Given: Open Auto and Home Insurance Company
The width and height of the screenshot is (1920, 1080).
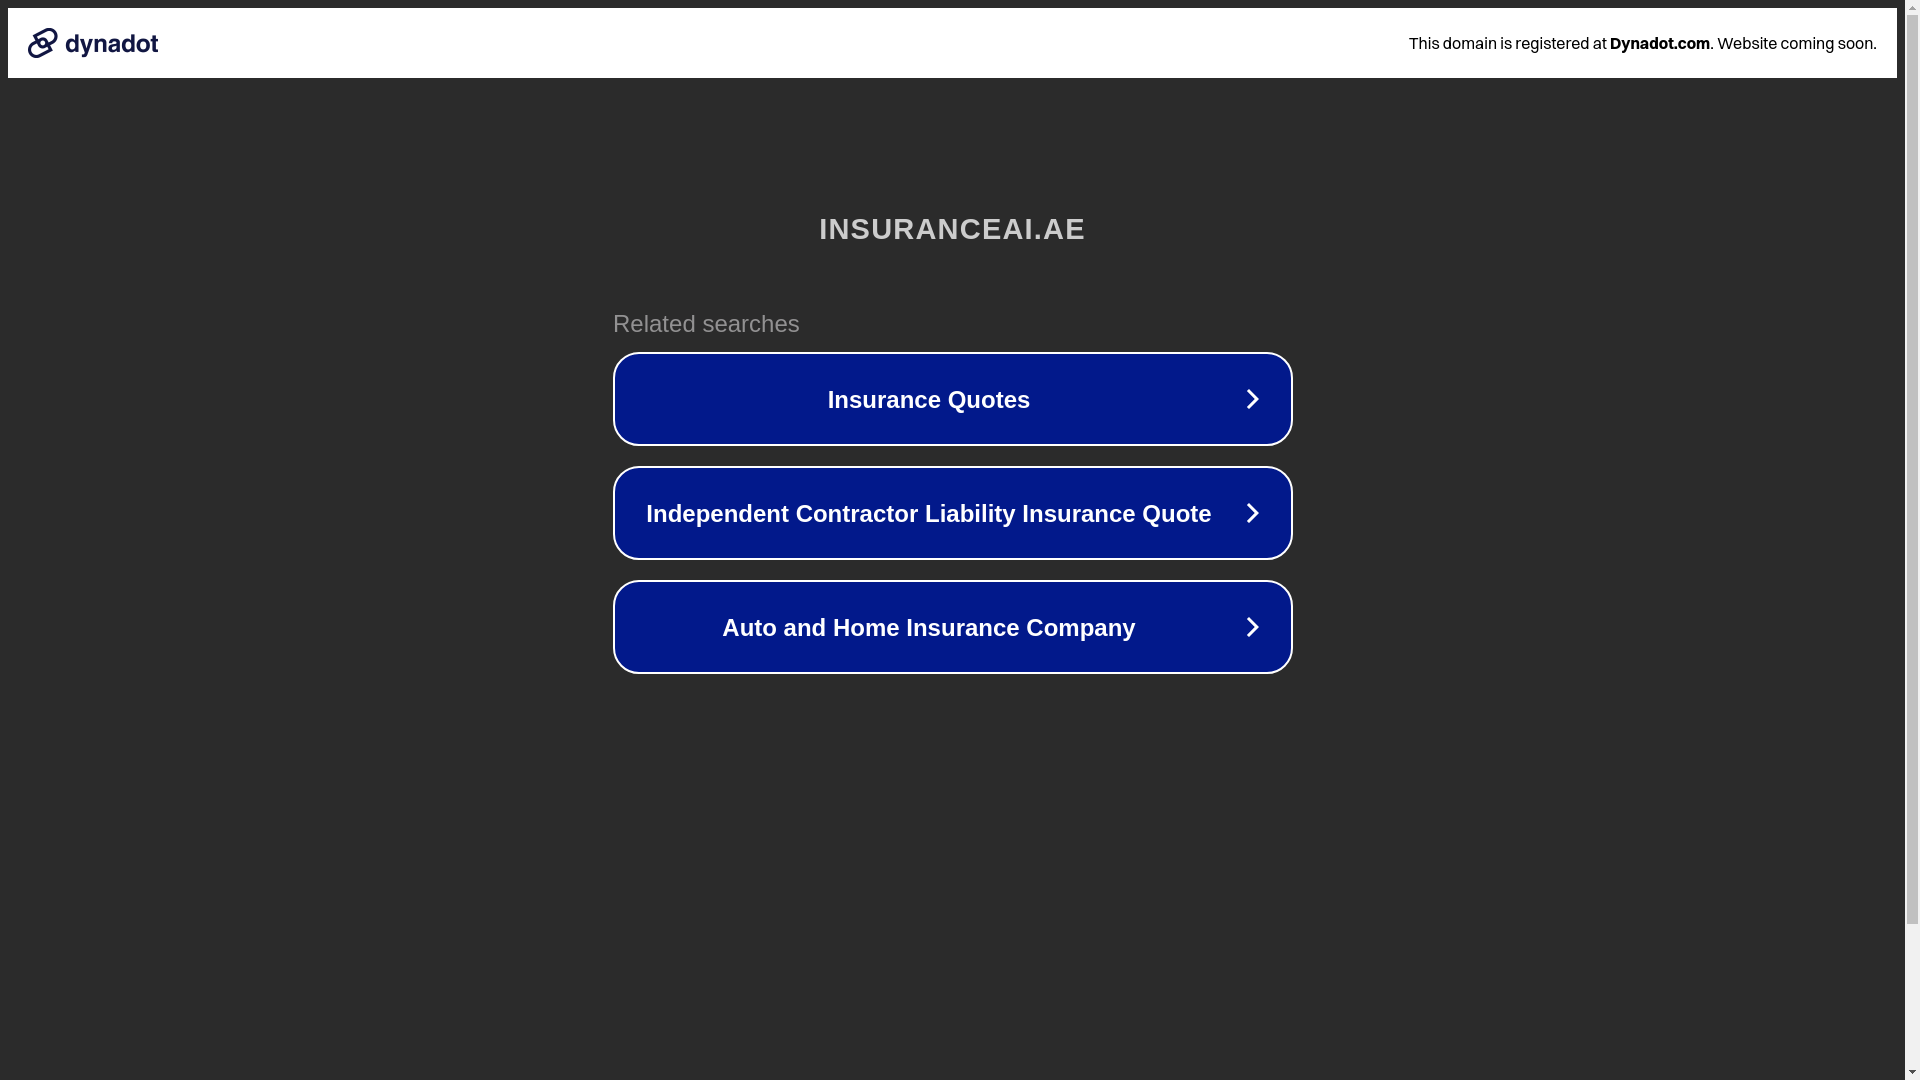Looking at the screenshot, I should [952, 627].
